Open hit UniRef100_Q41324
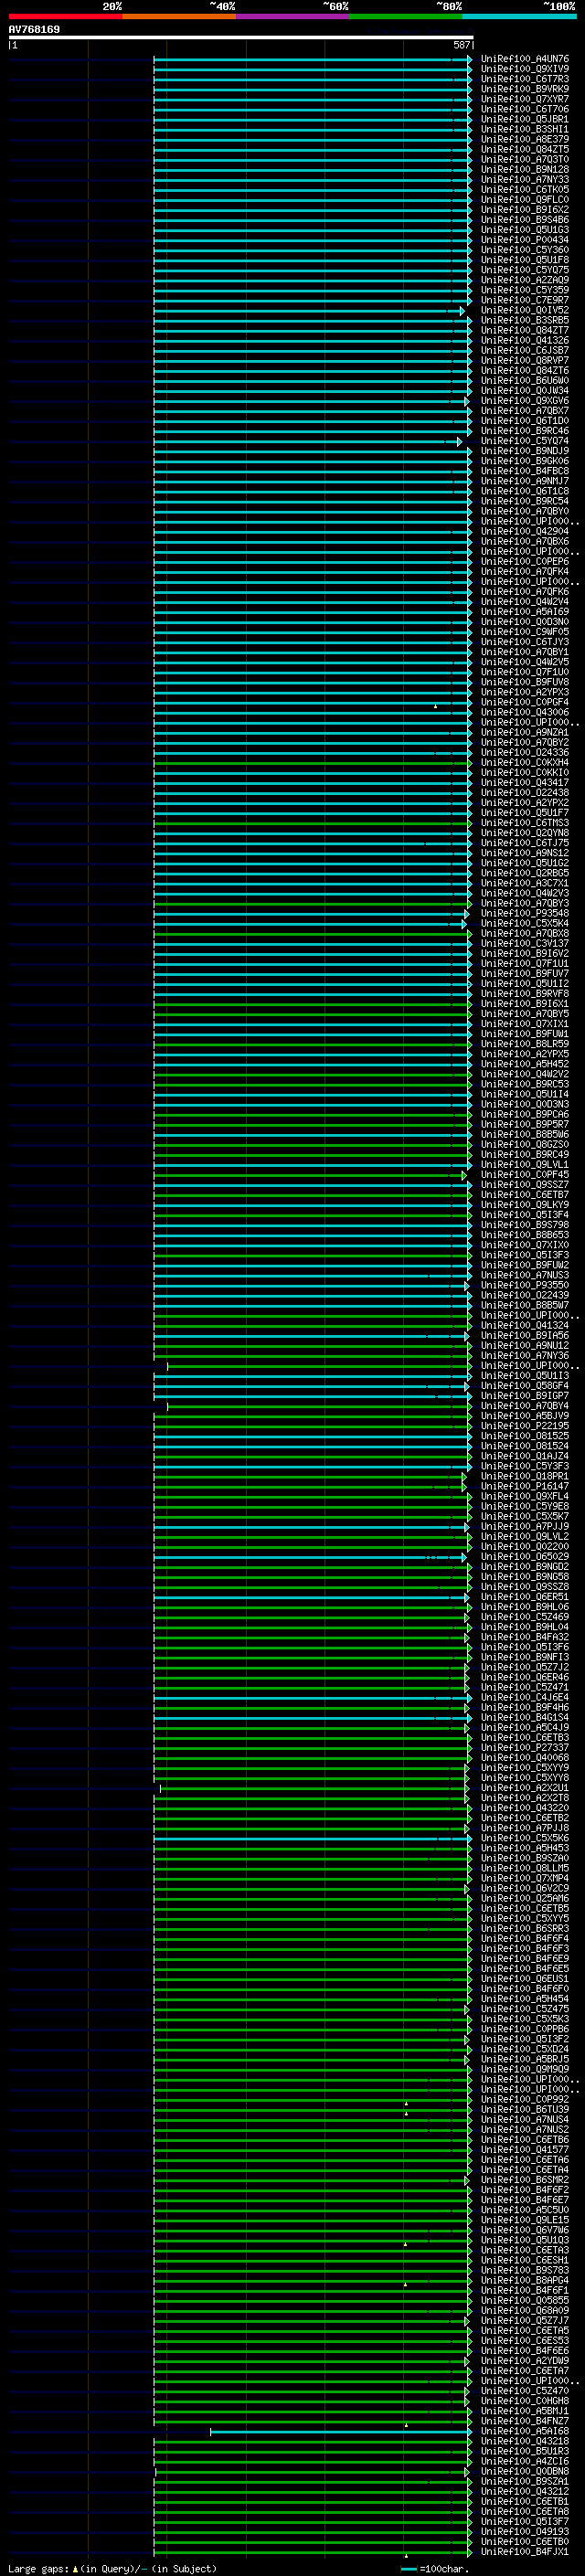585x2576 pixels. click(525, 1326)
